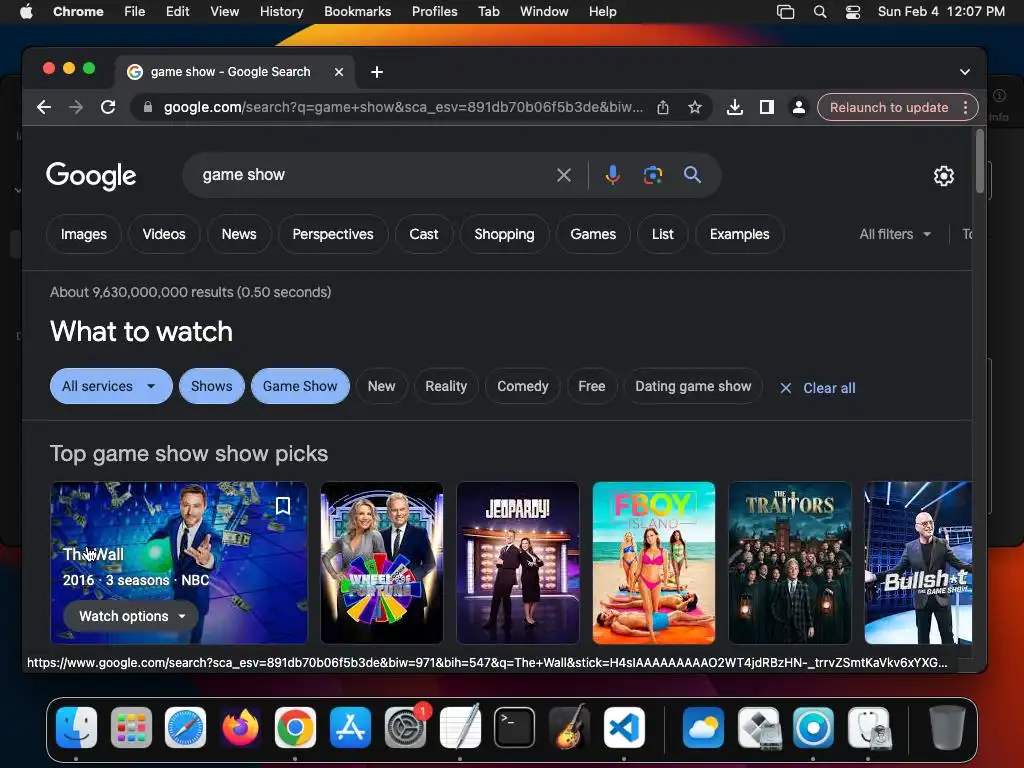1024x768 pixels.
Task: Open the Jeopardy! show thumbnail
Action: 518,563
